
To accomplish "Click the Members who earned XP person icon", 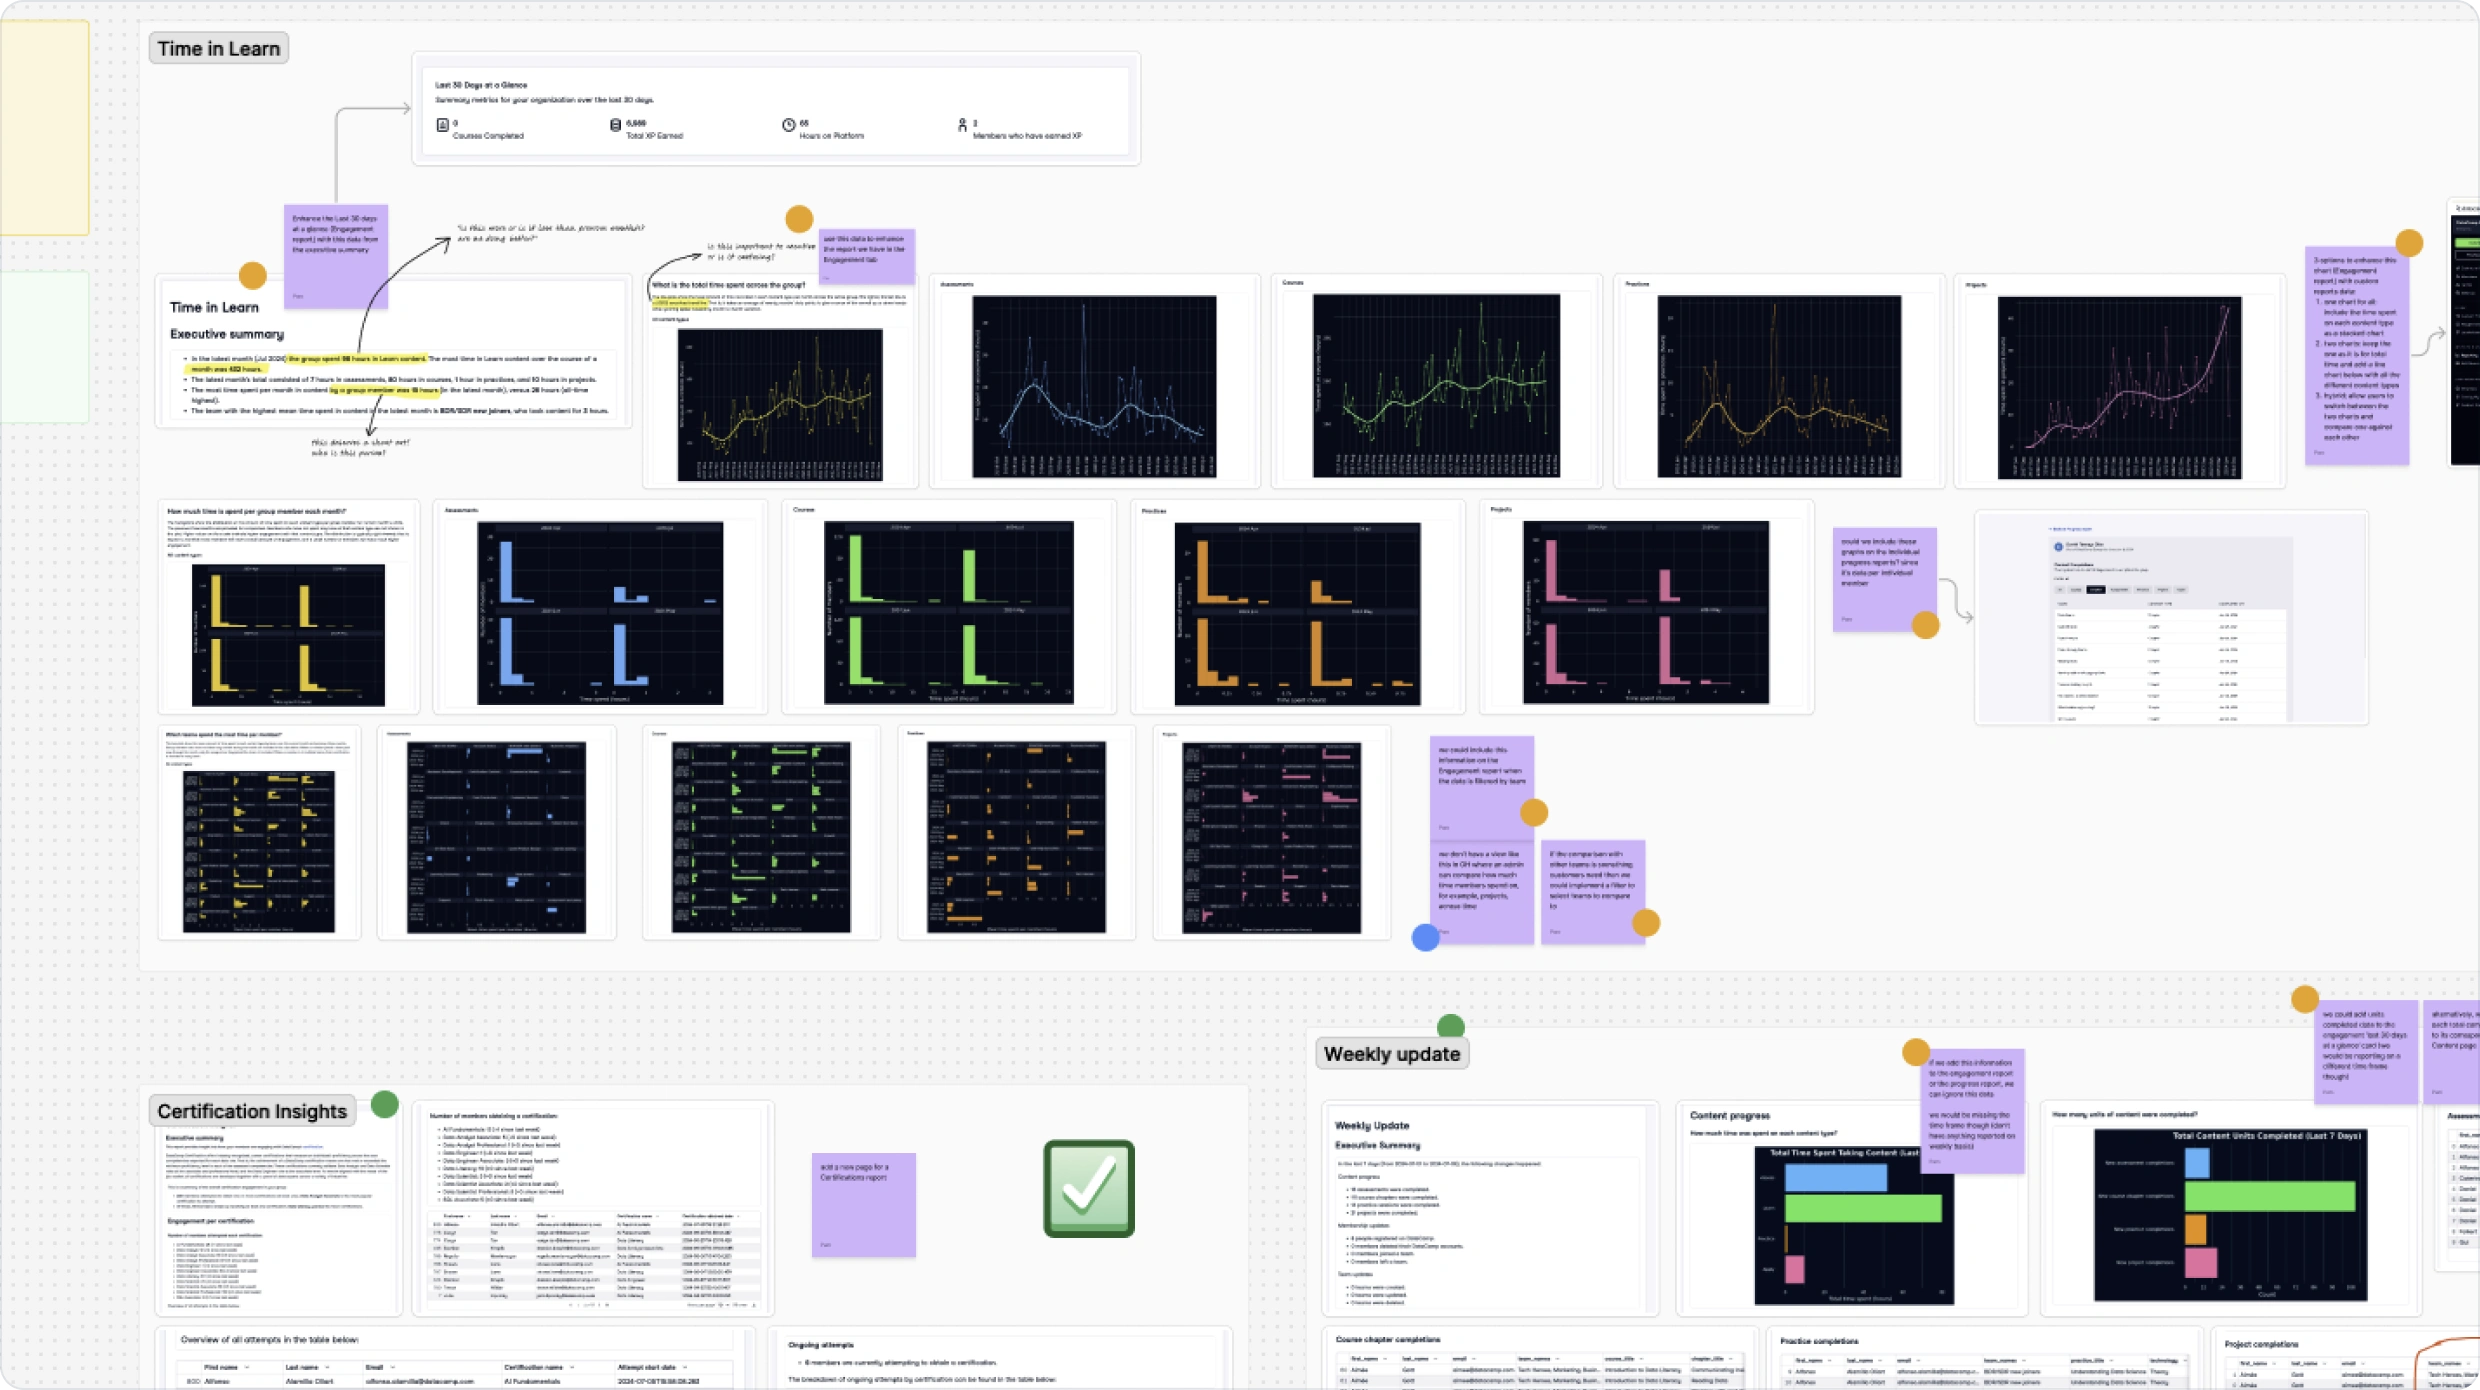I will (x=962, y=125).
